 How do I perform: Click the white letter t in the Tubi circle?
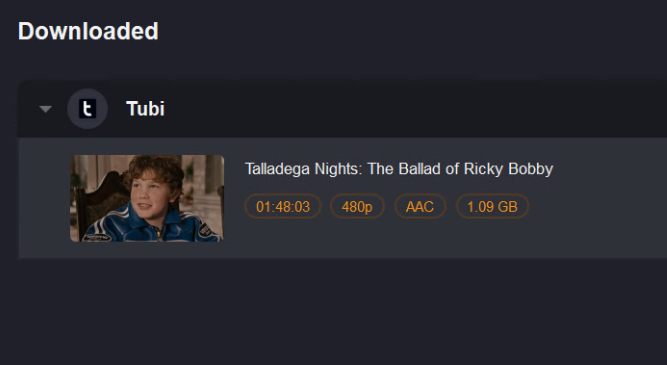87,109
